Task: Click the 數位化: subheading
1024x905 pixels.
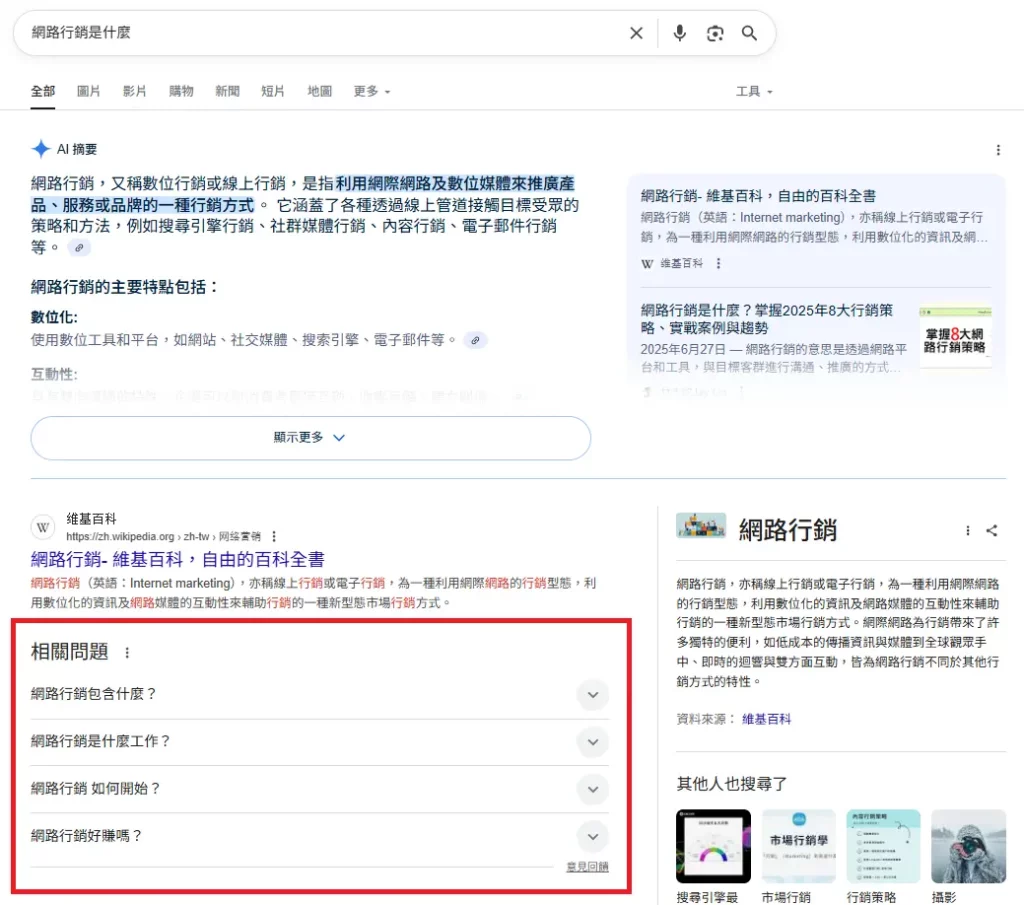Action: click(x=54, y=317)
